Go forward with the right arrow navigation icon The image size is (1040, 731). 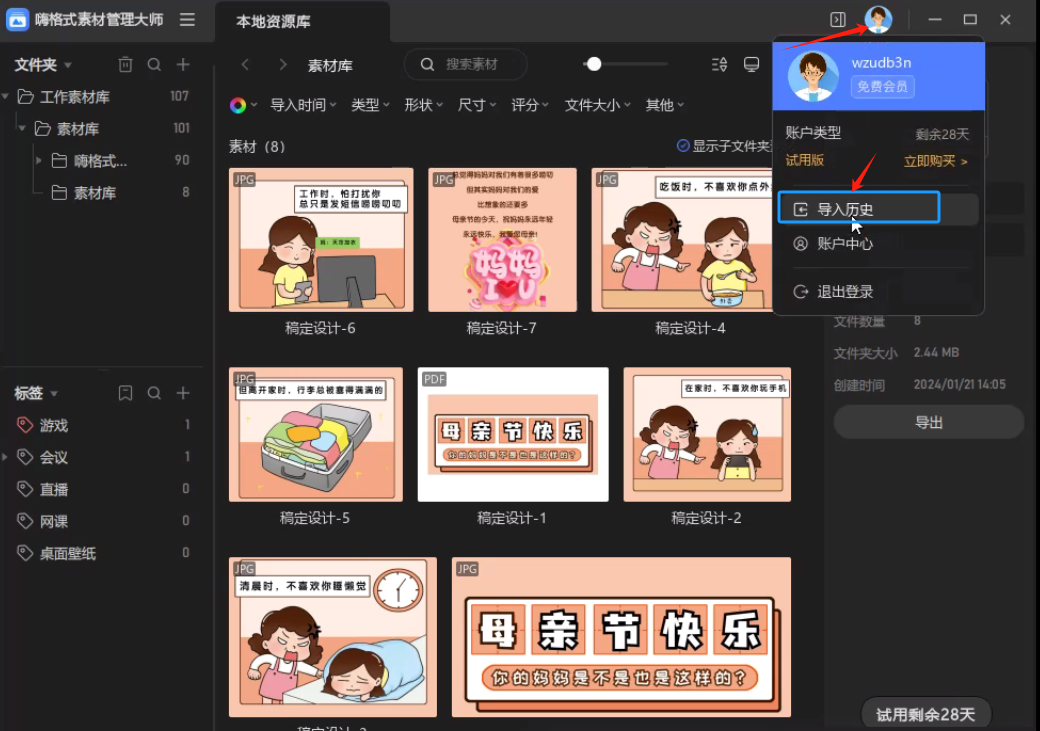[x=283, y=64]
